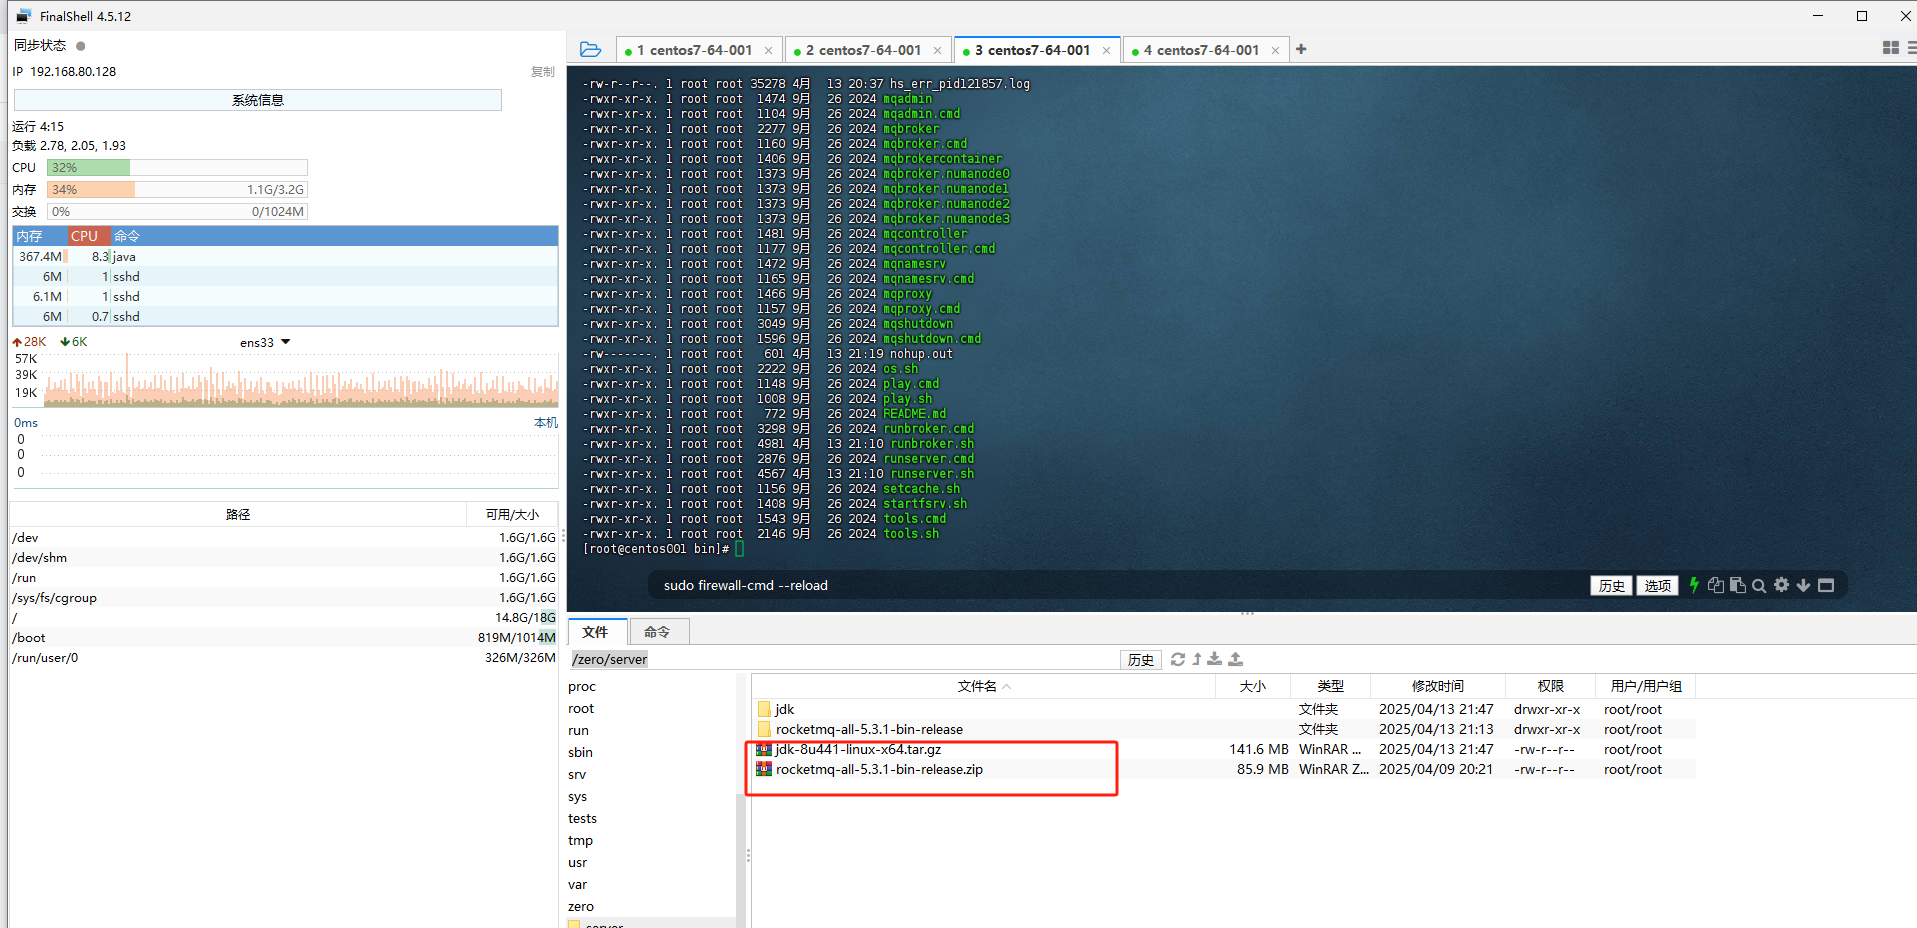The height and width of the screenshot is (928, 1917).
Task: Close tab 1 centos7-64-001
Action: [x=768, y=51]
